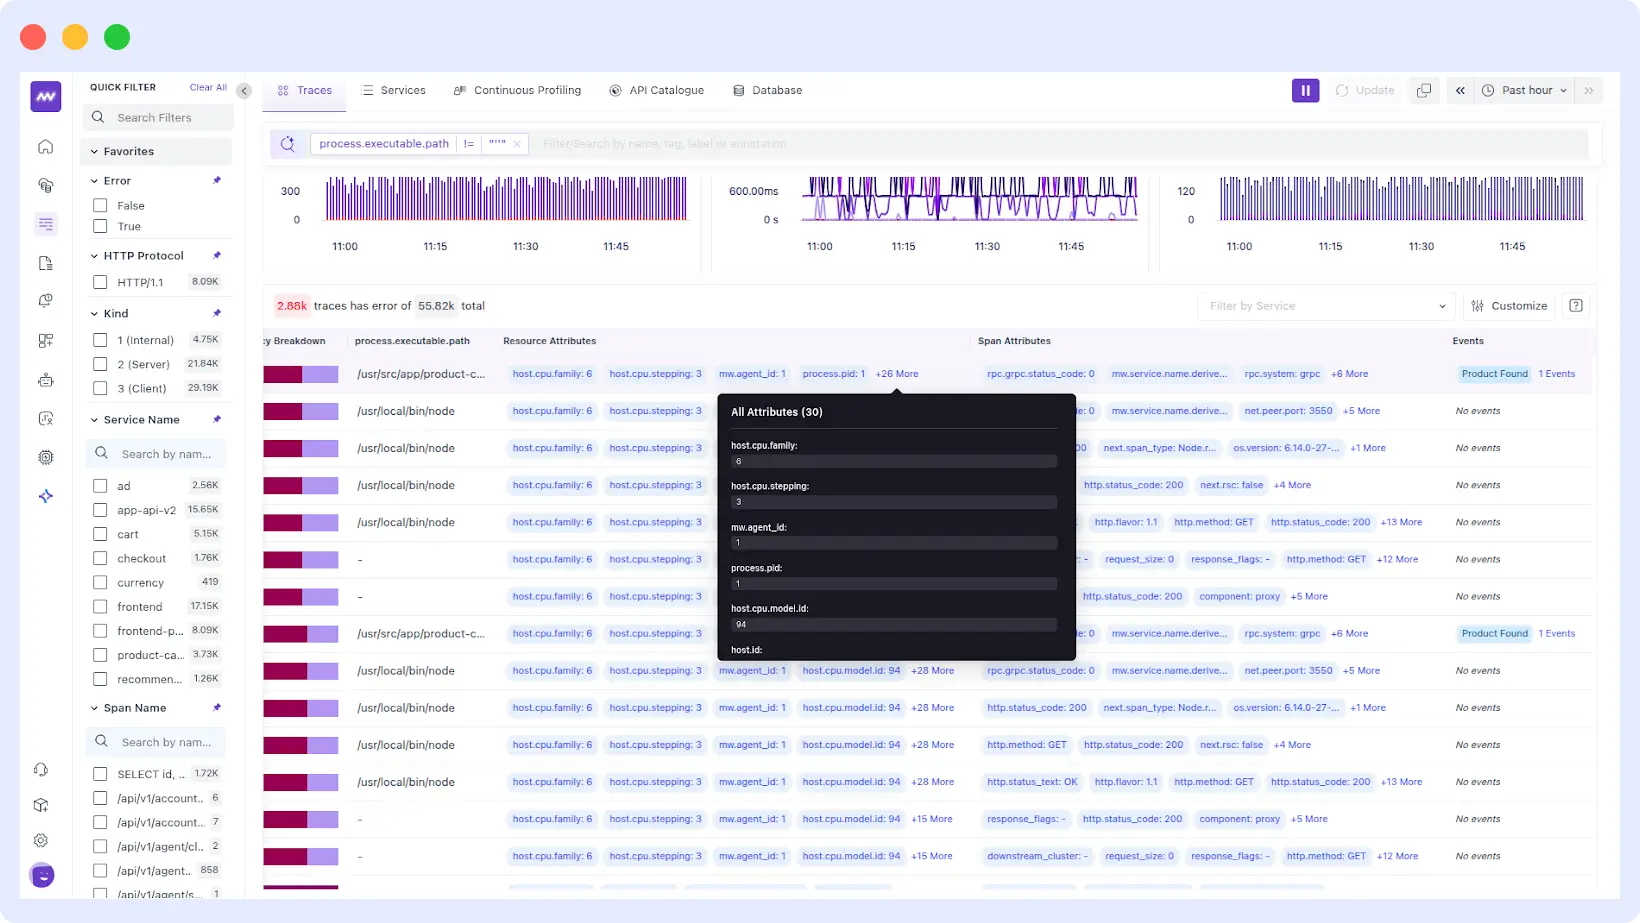This screenshot has height=923, width=1640.
Task: Collapse the quick filter panel with the arrow
Action: point(244,90)
